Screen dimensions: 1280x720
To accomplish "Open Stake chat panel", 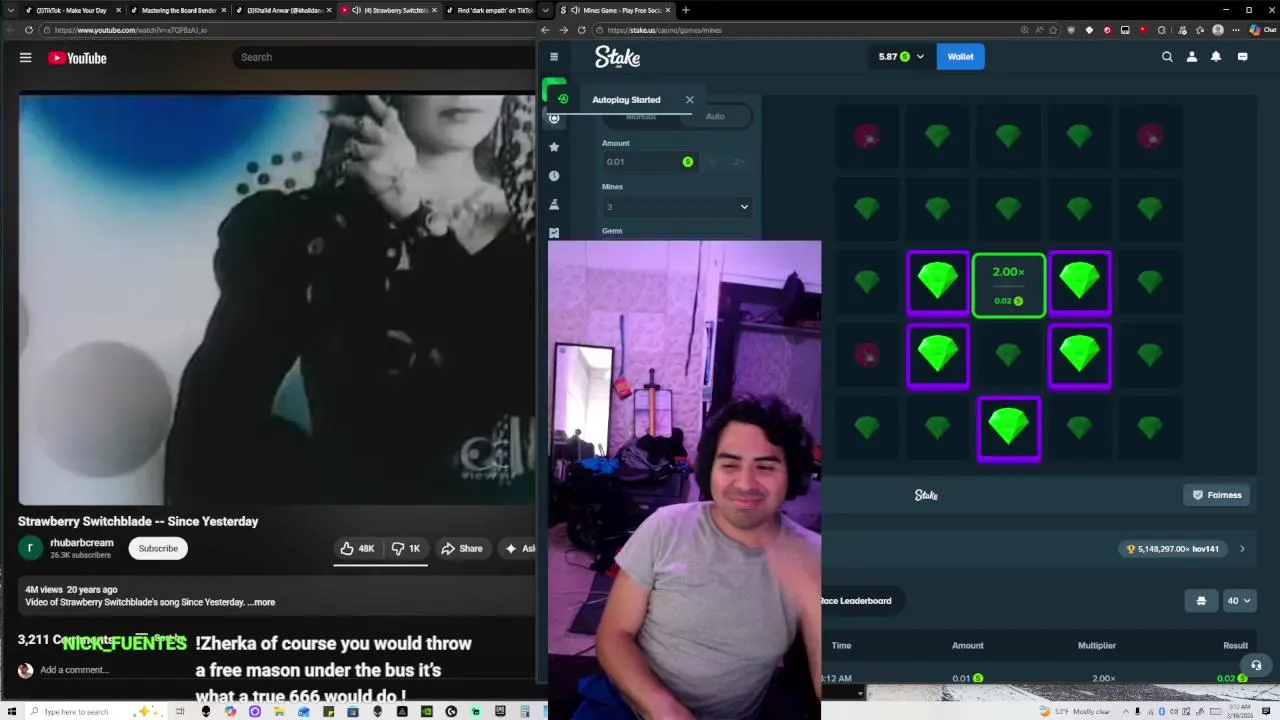I will (1242, 57).
